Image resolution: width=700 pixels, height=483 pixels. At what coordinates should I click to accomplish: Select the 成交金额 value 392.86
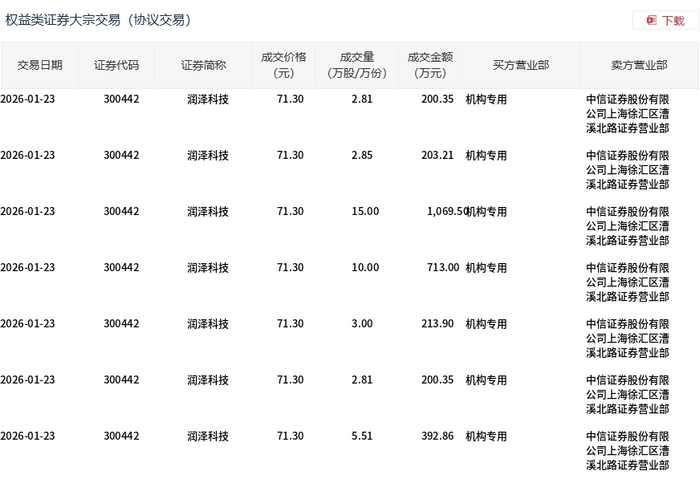point(437,436)
